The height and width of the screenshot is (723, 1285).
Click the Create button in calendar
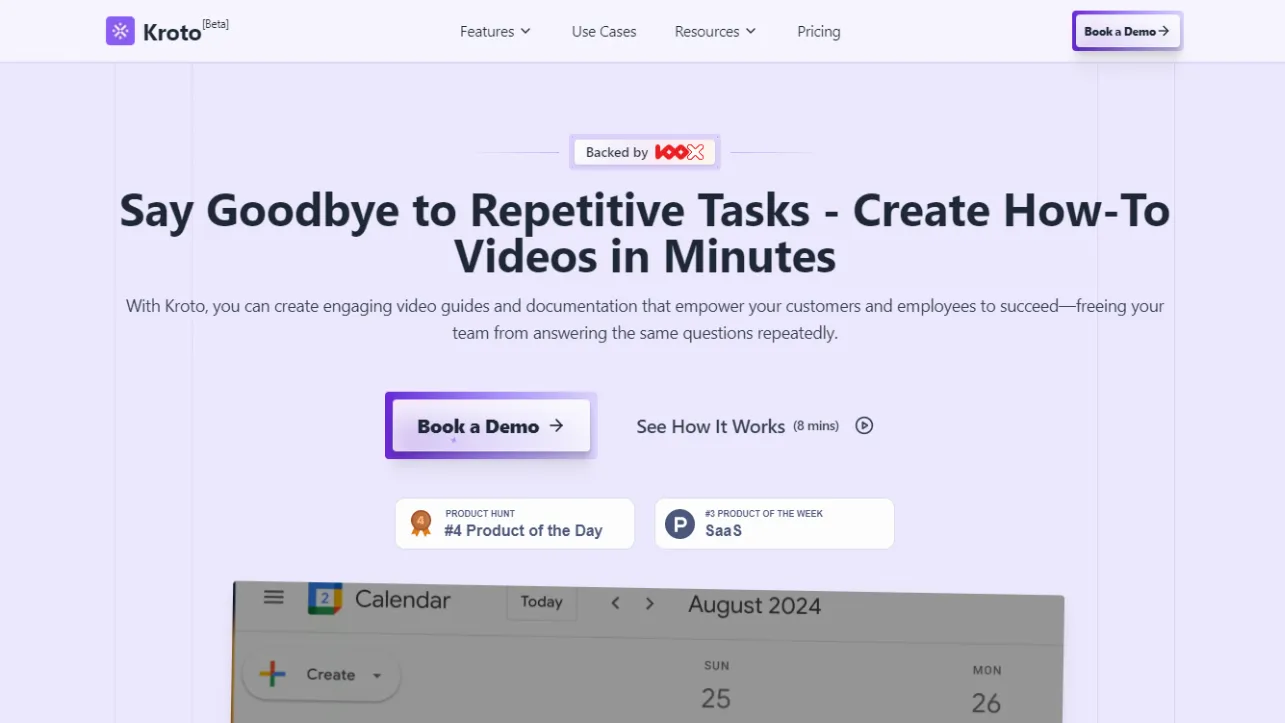pyautogui.click(x=321, y=675)
